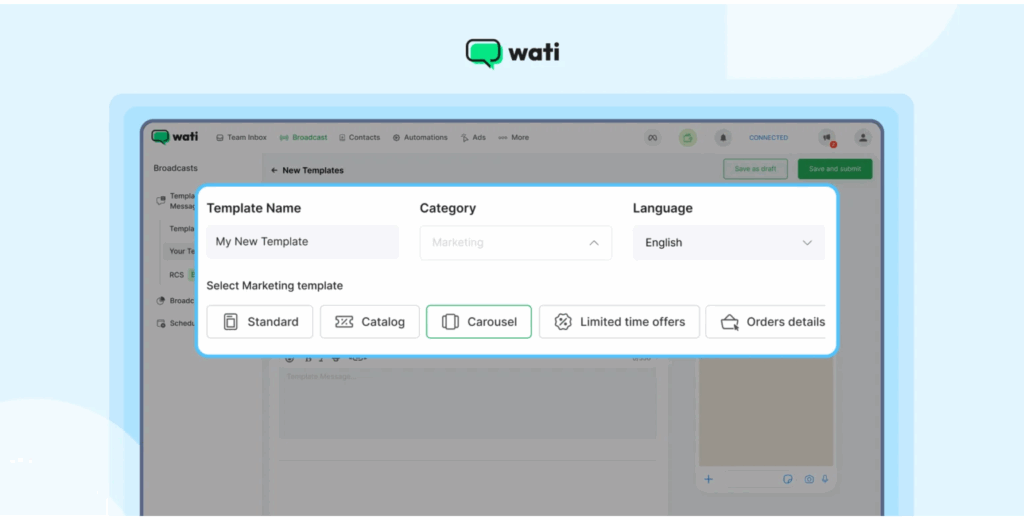Click the Standard template phone icon
The image size is (1024, 520).
click(231, 321)
